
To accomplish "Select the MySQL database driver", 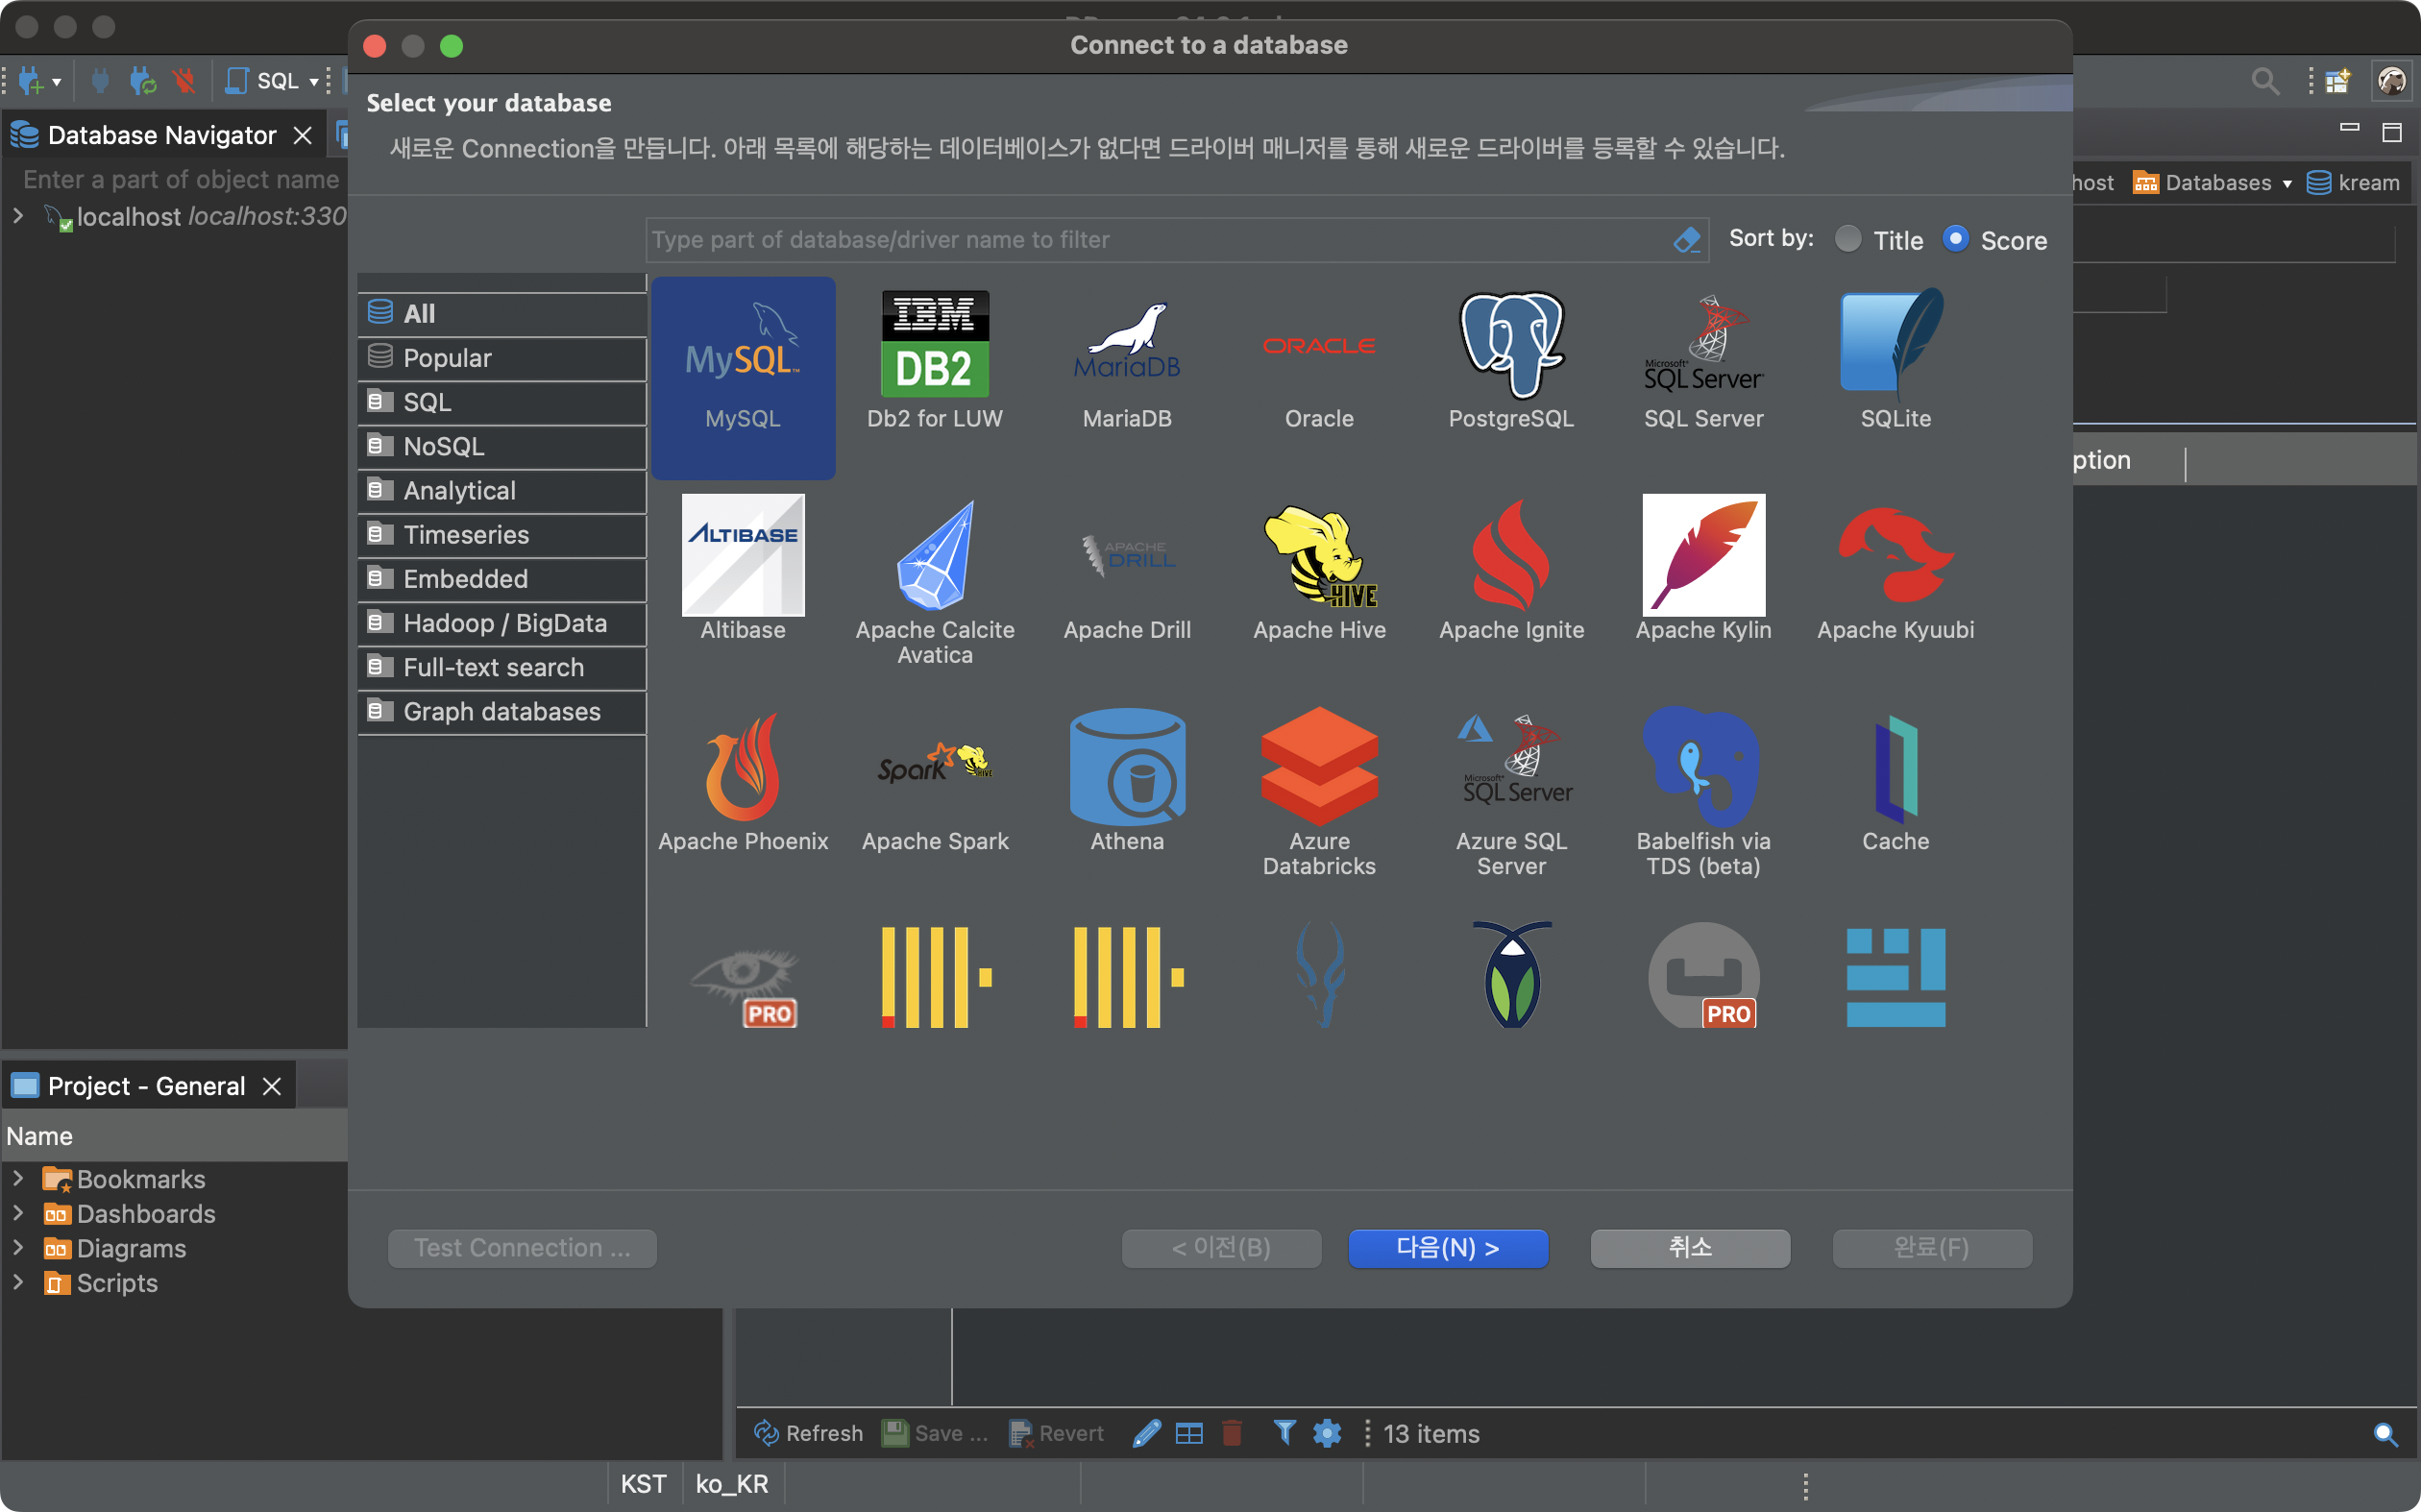I will [742, 377].
